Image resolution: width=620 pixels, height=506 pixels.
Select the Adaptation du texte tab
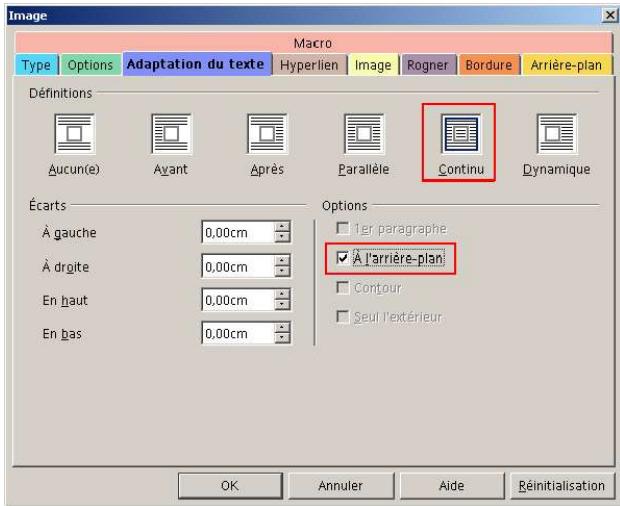[x=197, y=64]
